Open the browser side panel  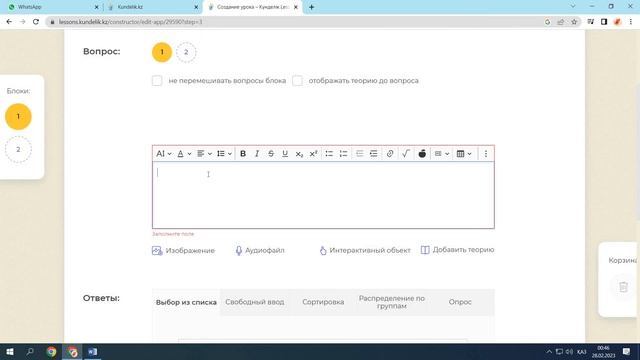point(604,22)
